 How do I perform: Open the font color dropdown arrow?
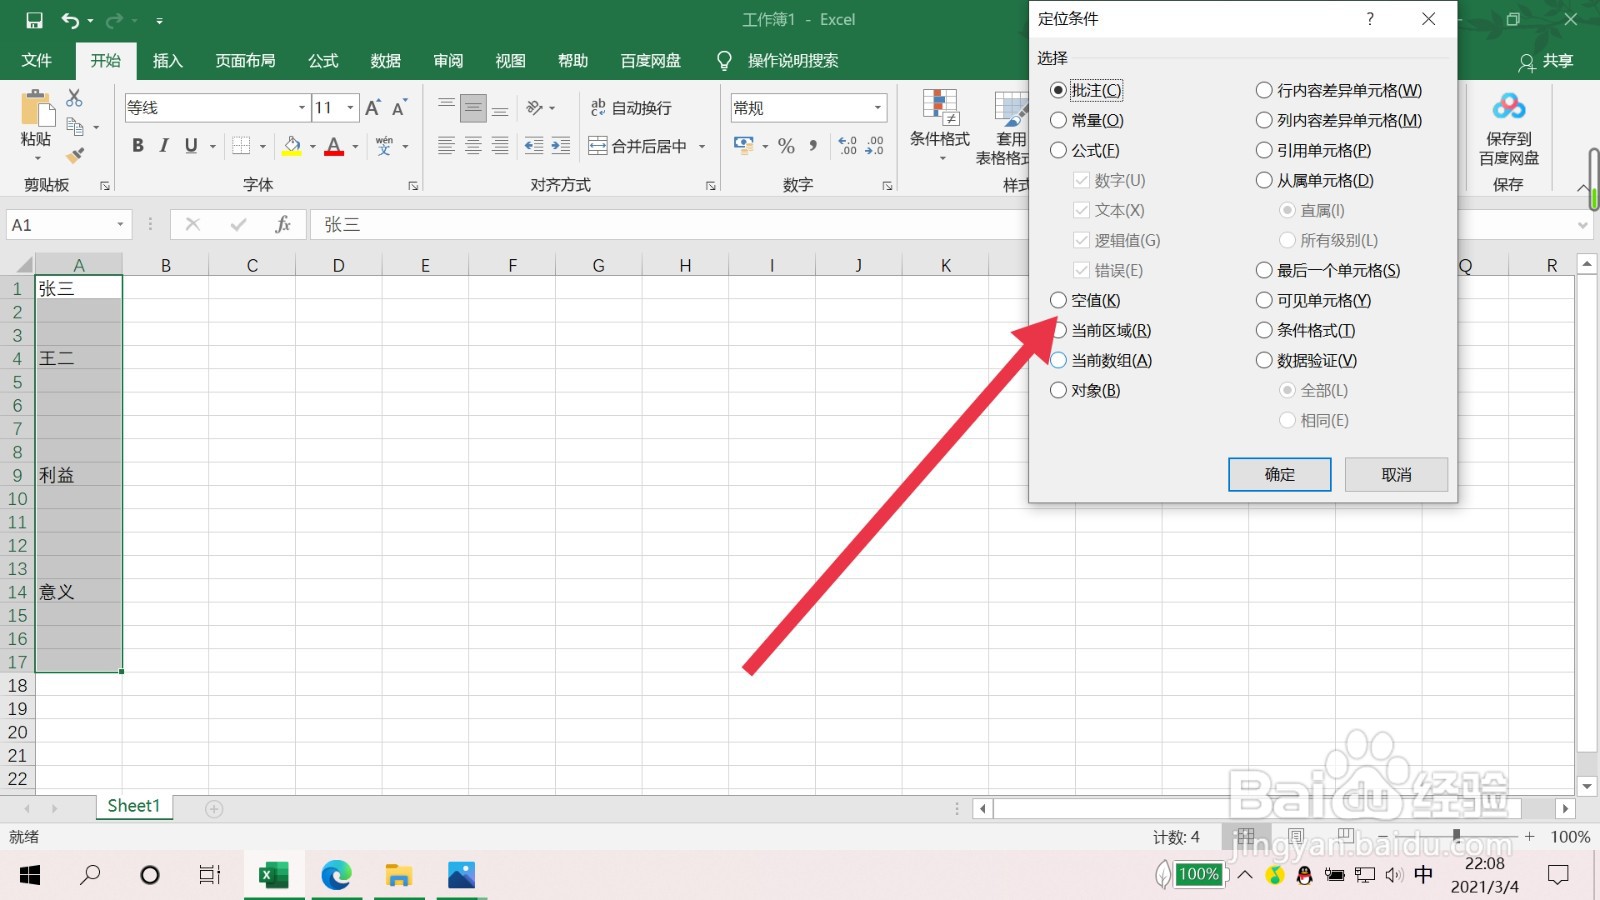point(355,146)
